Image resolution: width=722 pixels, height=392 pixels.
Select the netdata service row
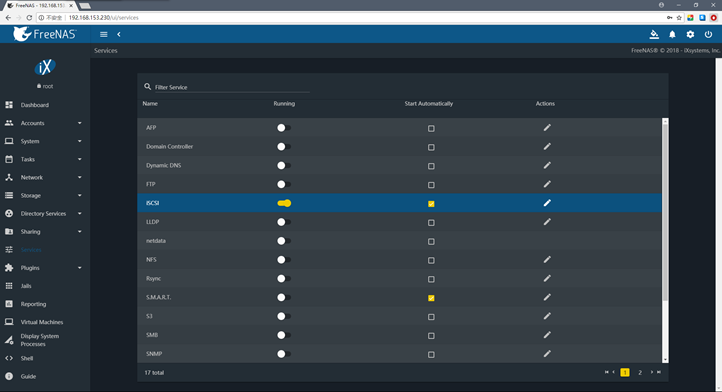click(400, 241)
